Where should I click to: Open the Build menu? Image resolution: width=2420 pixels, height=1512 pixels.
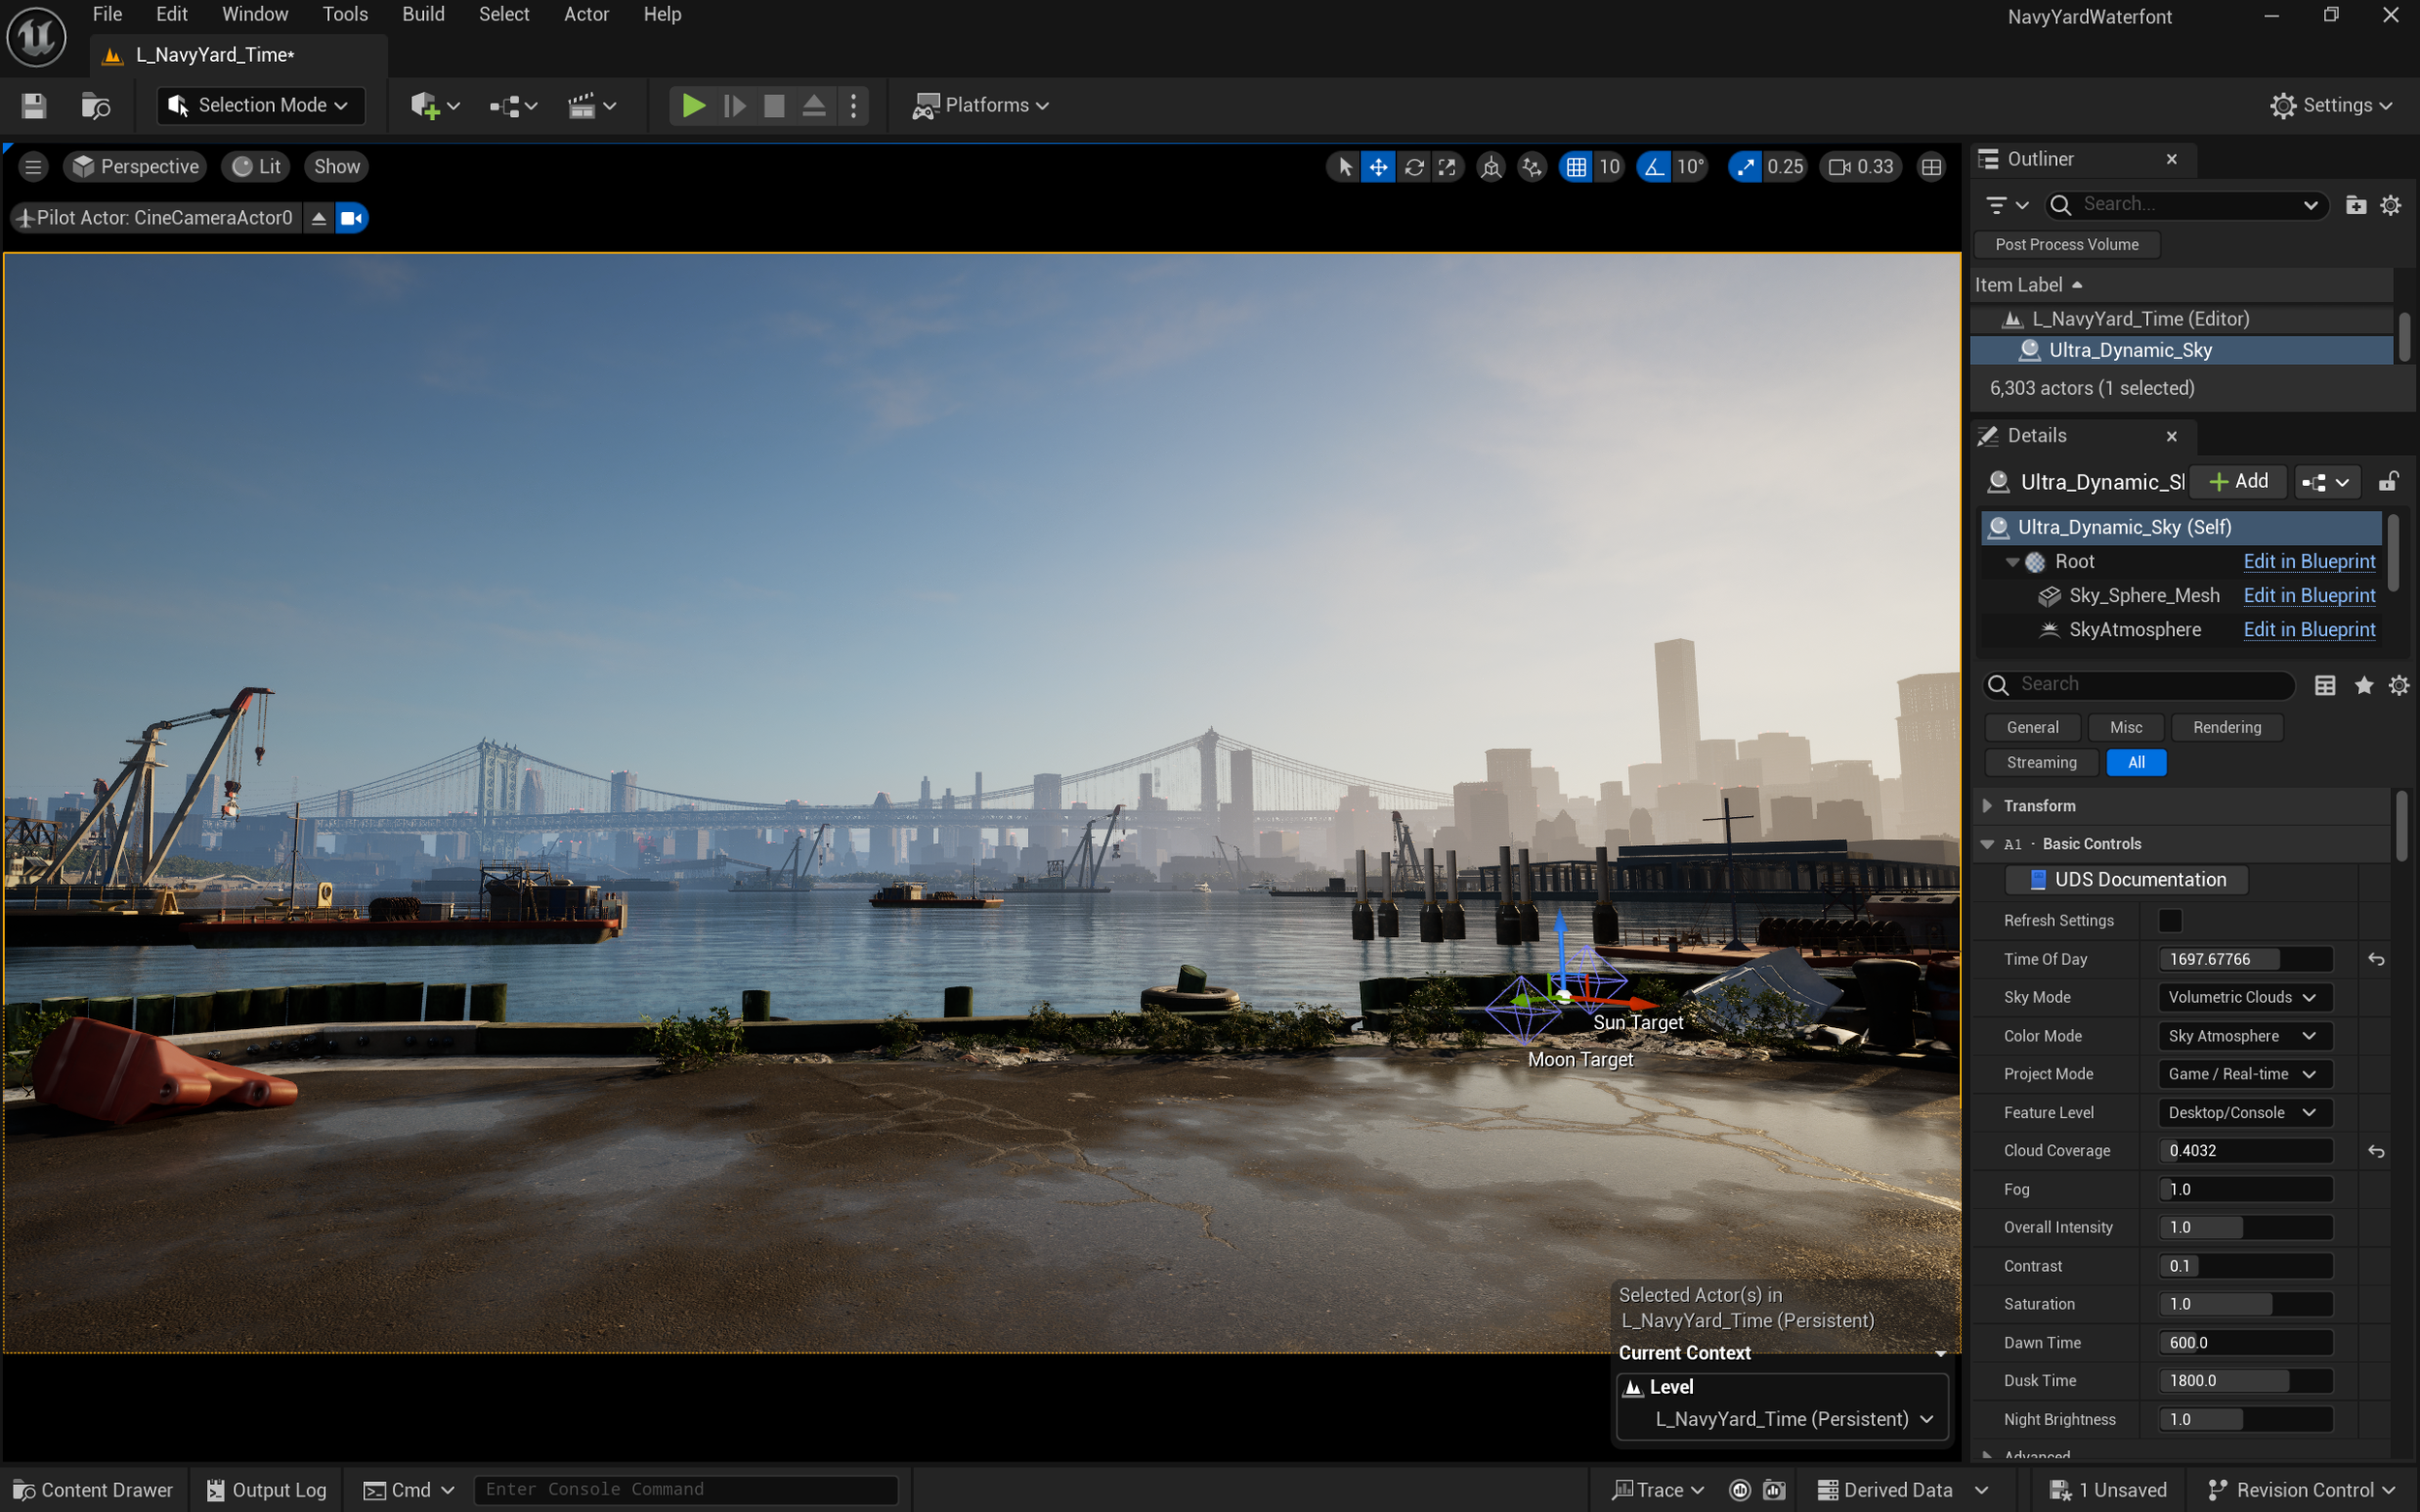coord(423,14)
